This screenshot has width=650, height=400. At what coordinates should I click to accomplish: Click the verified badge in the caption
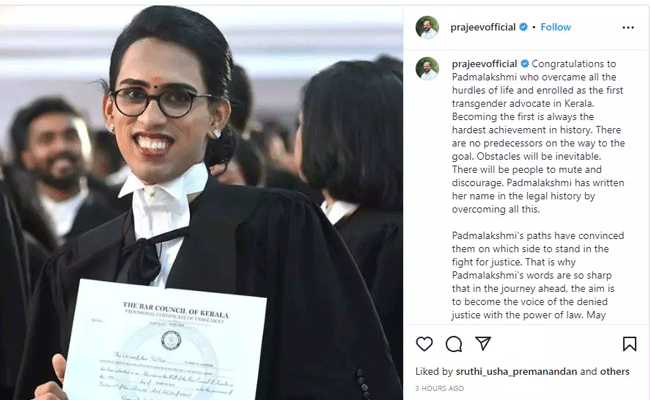tap(524, 64)
